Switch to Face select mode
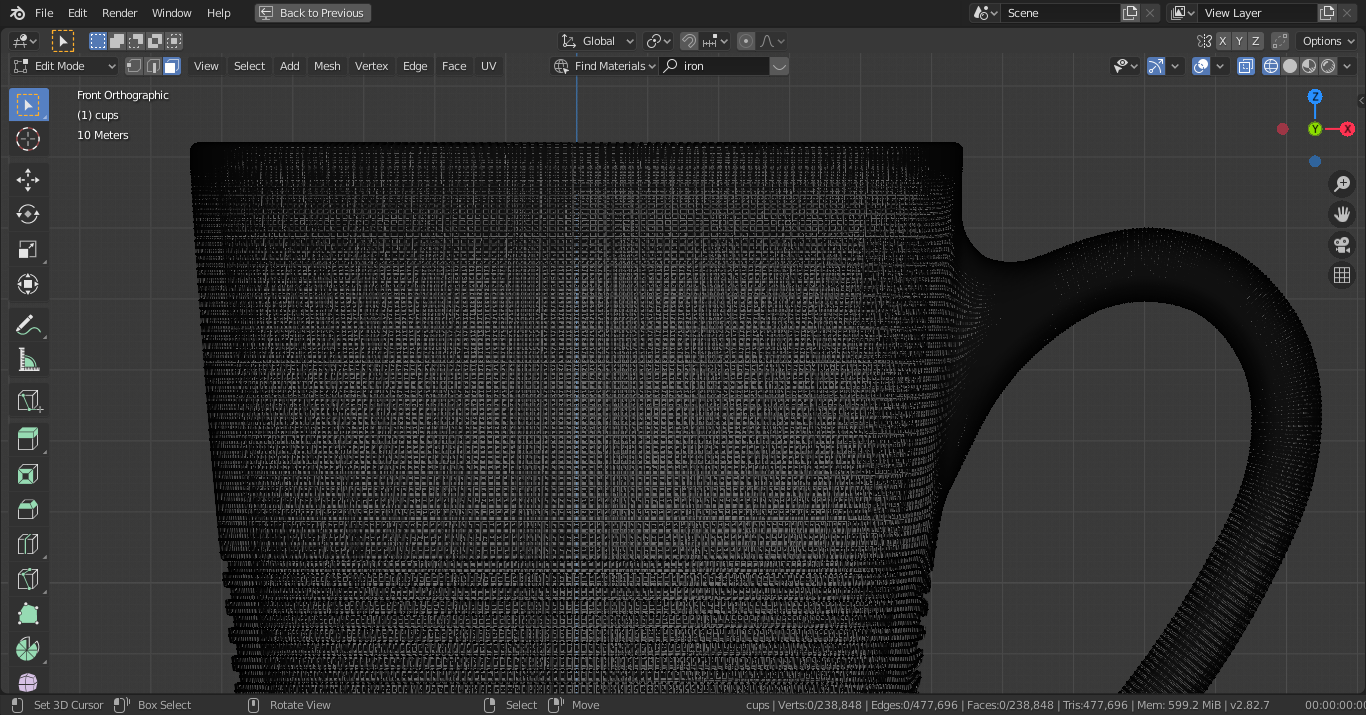The height and width of the screenshot is (715, 1366). point(171,66)
